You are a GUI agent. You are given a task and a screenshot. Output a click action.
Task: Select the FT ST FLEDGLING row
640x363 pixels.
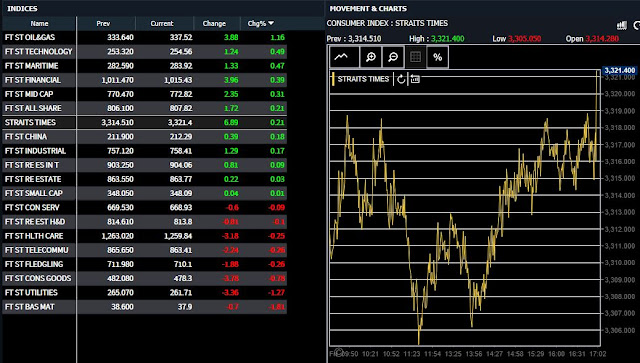[145, 264]
